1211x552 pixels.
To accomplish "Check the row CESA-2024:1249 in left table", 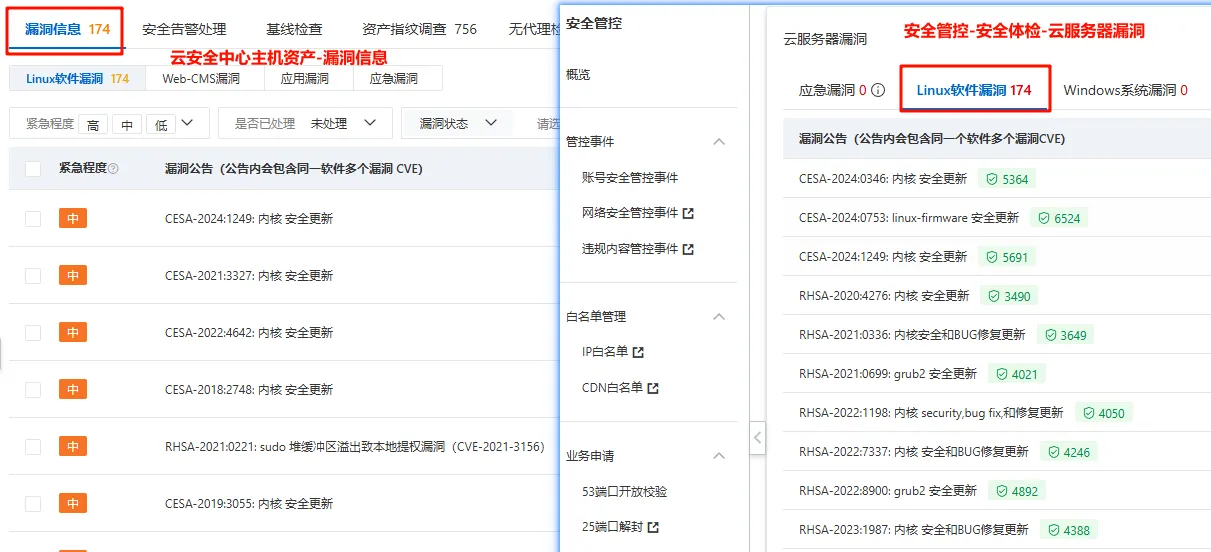I will 33,218.
